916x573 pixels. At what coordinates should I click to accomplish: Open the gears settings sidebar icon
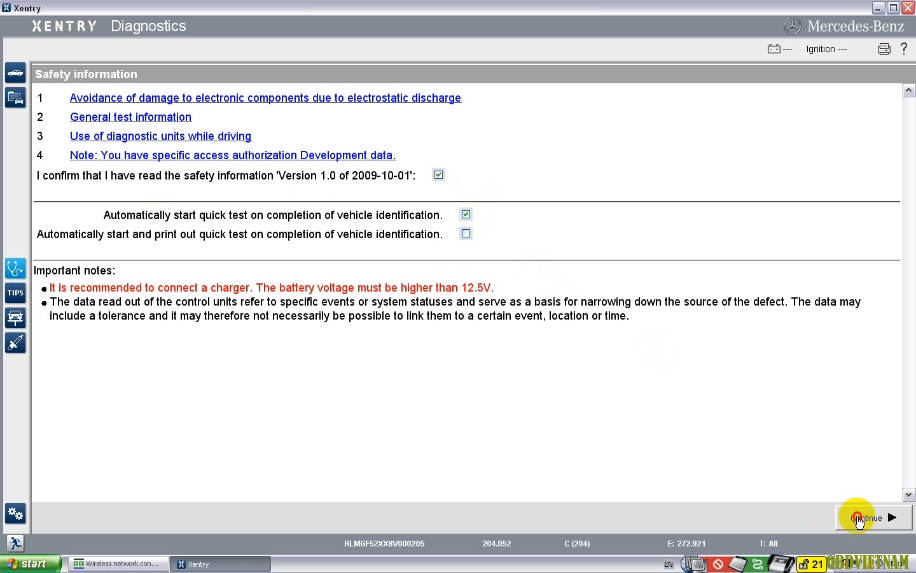(15, 514)
